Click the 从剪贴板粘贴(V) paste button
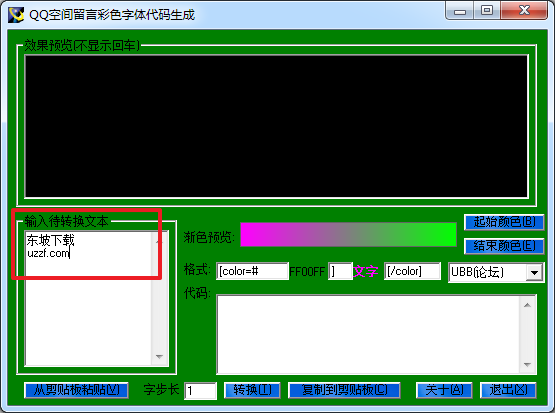This screenshot has height=413, width=555. tap(76, 390)
